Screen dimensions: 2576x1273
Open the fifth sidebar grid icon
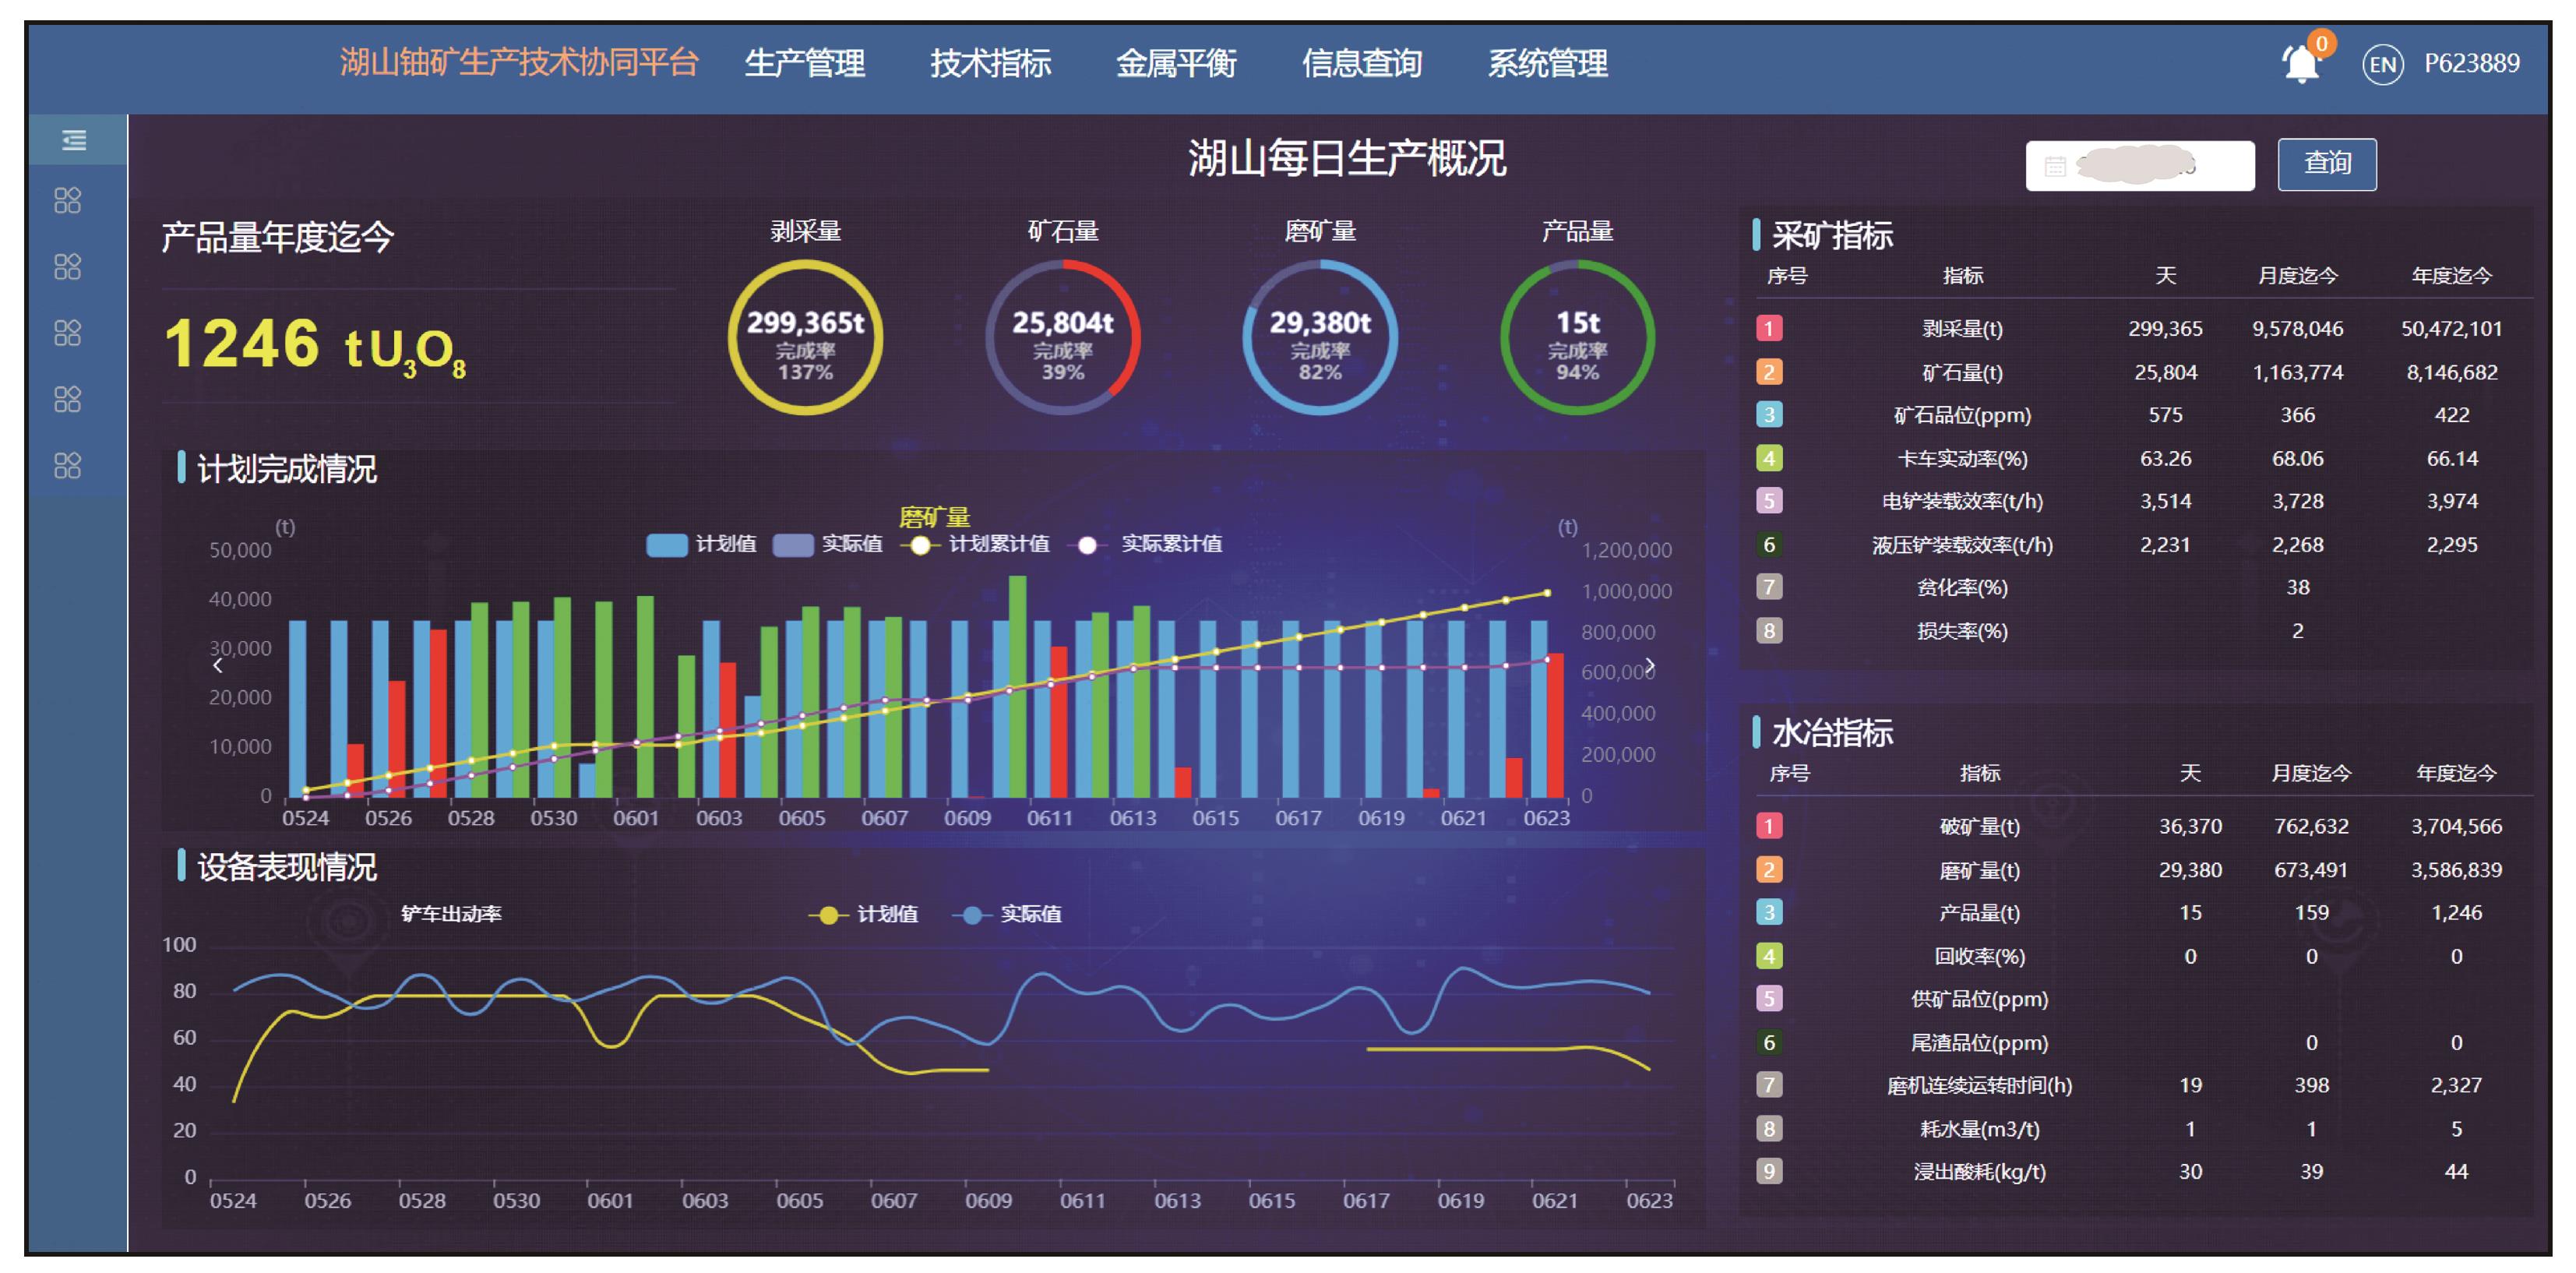pyautogui.click(x=67, y=465)
